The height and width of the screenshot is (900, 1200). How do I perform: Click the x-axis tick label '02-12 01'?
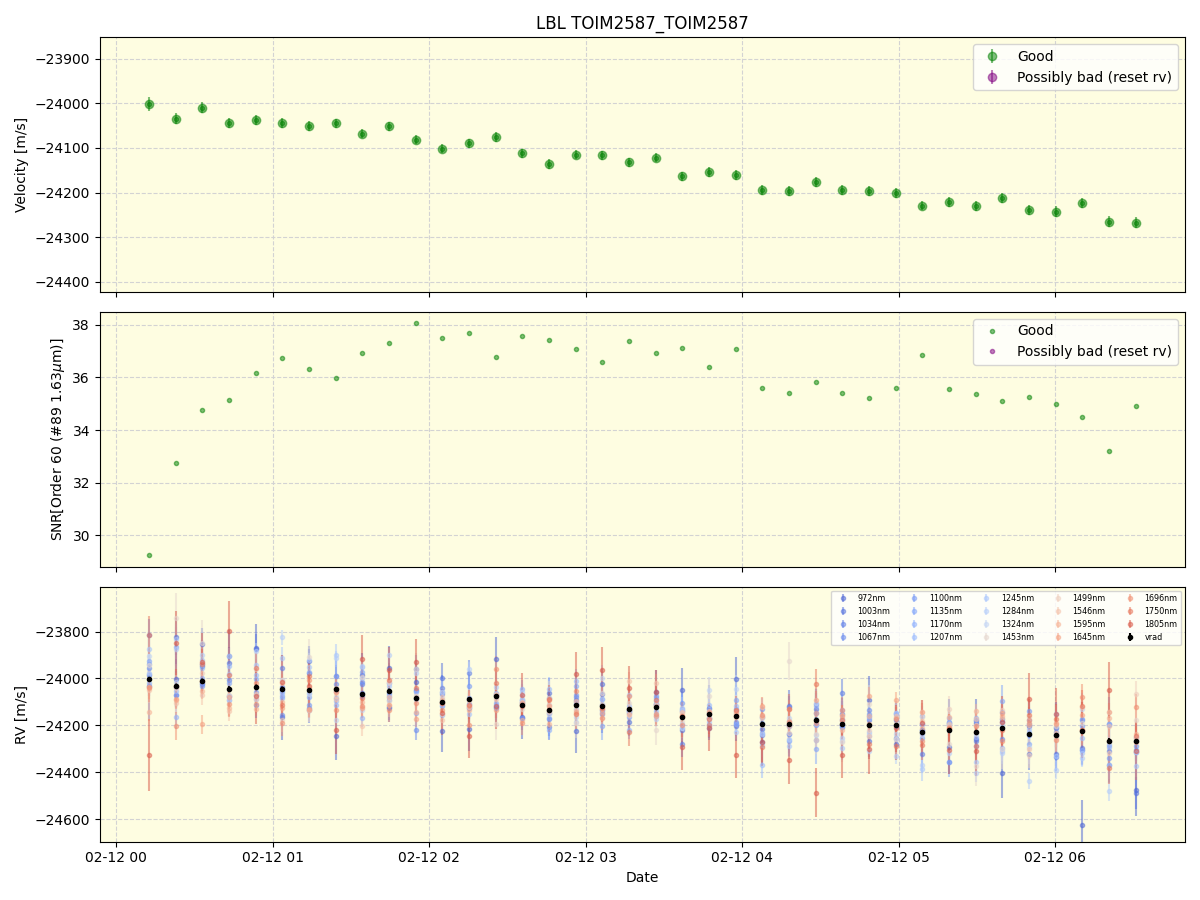click(273, 857)
